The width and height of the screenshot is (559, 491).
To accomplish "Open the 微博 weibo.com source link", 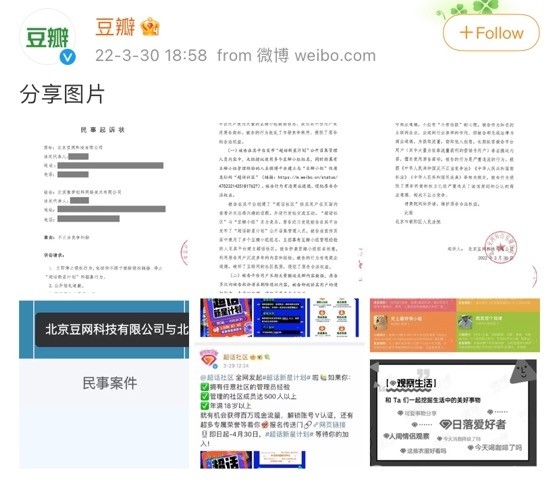I will click(316, 56).
